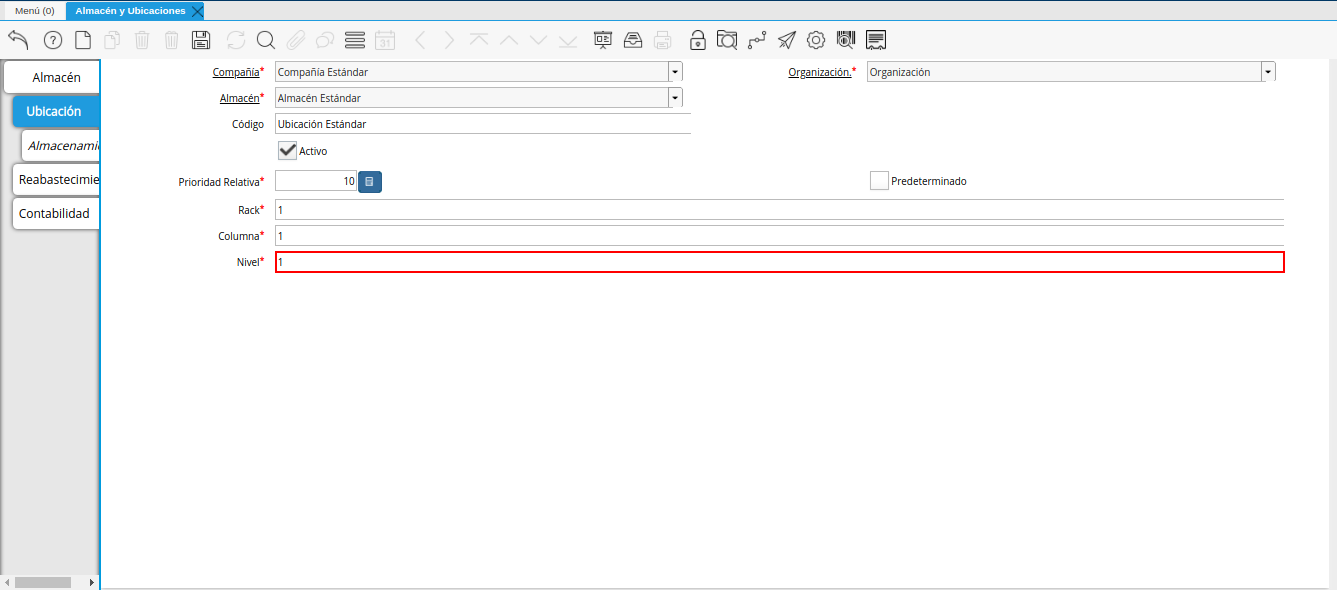1337x590 pixels.
Task: Click the Print printer icon
Action: [662, 40]
